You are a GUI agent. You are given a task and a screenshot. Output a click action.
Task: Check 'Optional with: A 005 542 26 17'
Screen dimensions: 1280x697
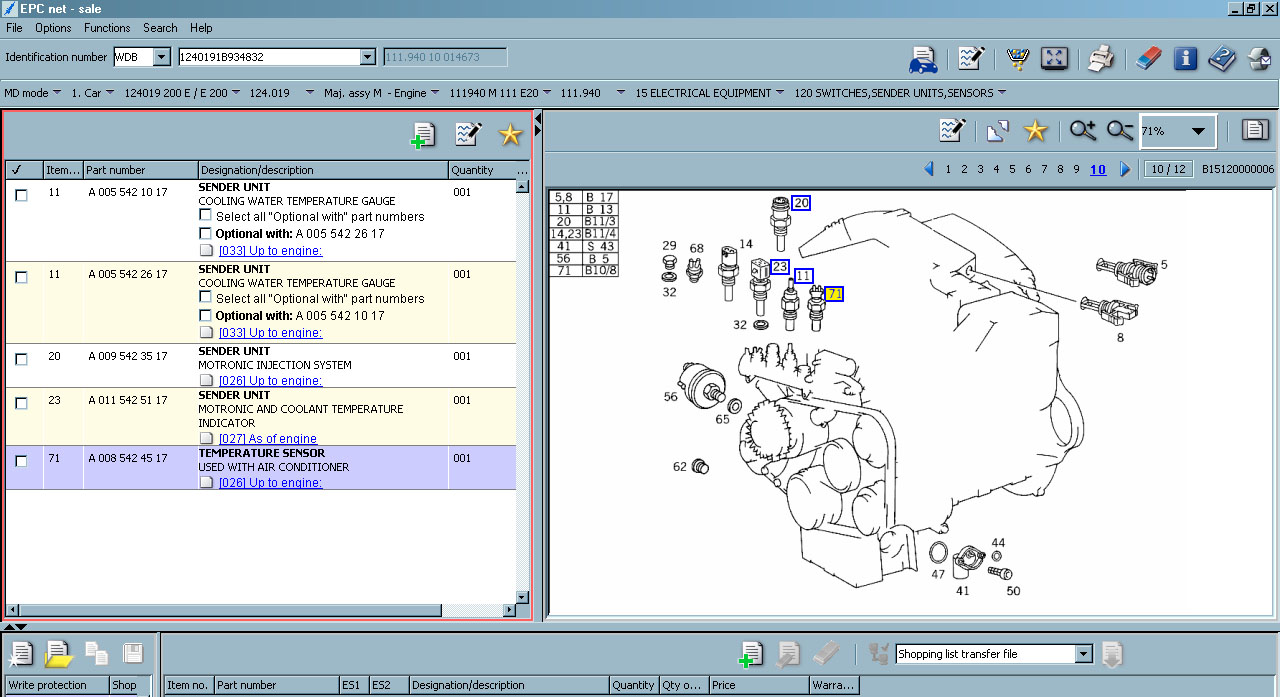pyautogui.click(x=205, y=233)
